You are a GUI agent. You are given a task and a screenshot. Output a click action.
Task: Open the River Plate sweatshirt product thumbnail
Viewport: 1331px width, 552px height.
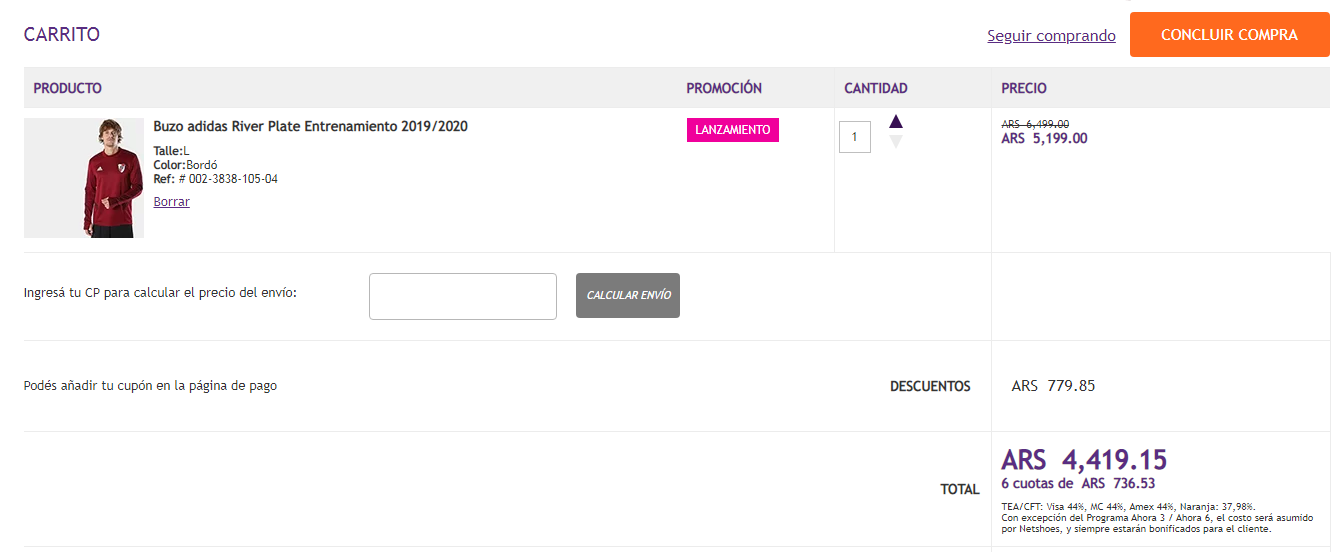[84, 178]
